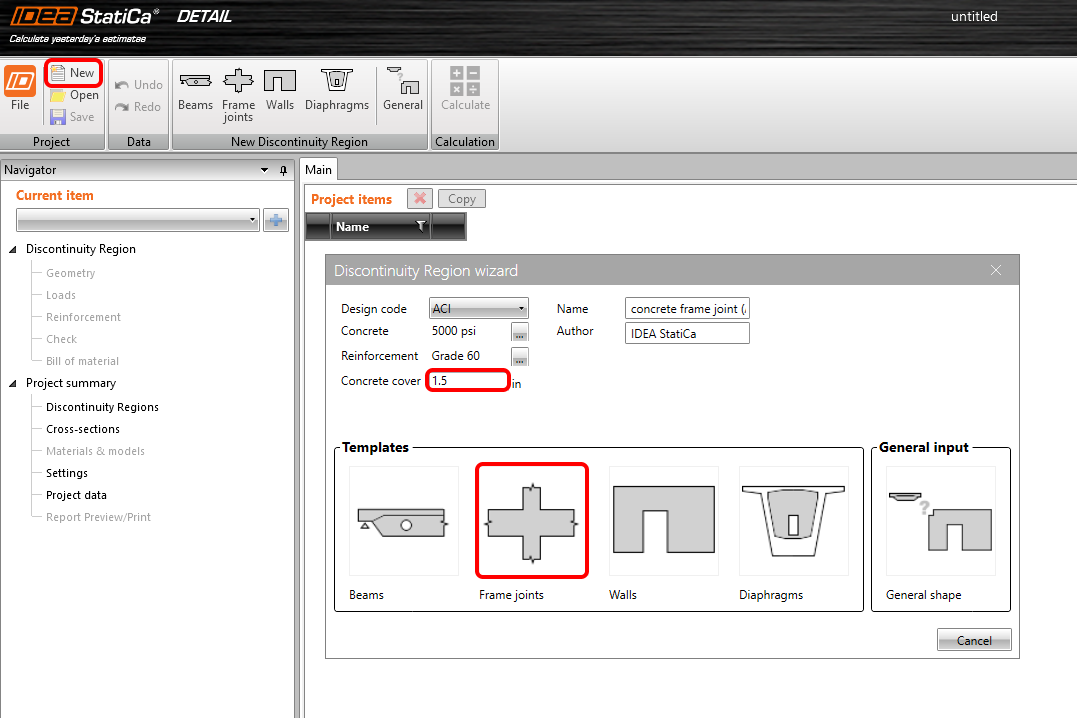
Task: Select the General shape input thumbnail
Action: tap(940, 521)
